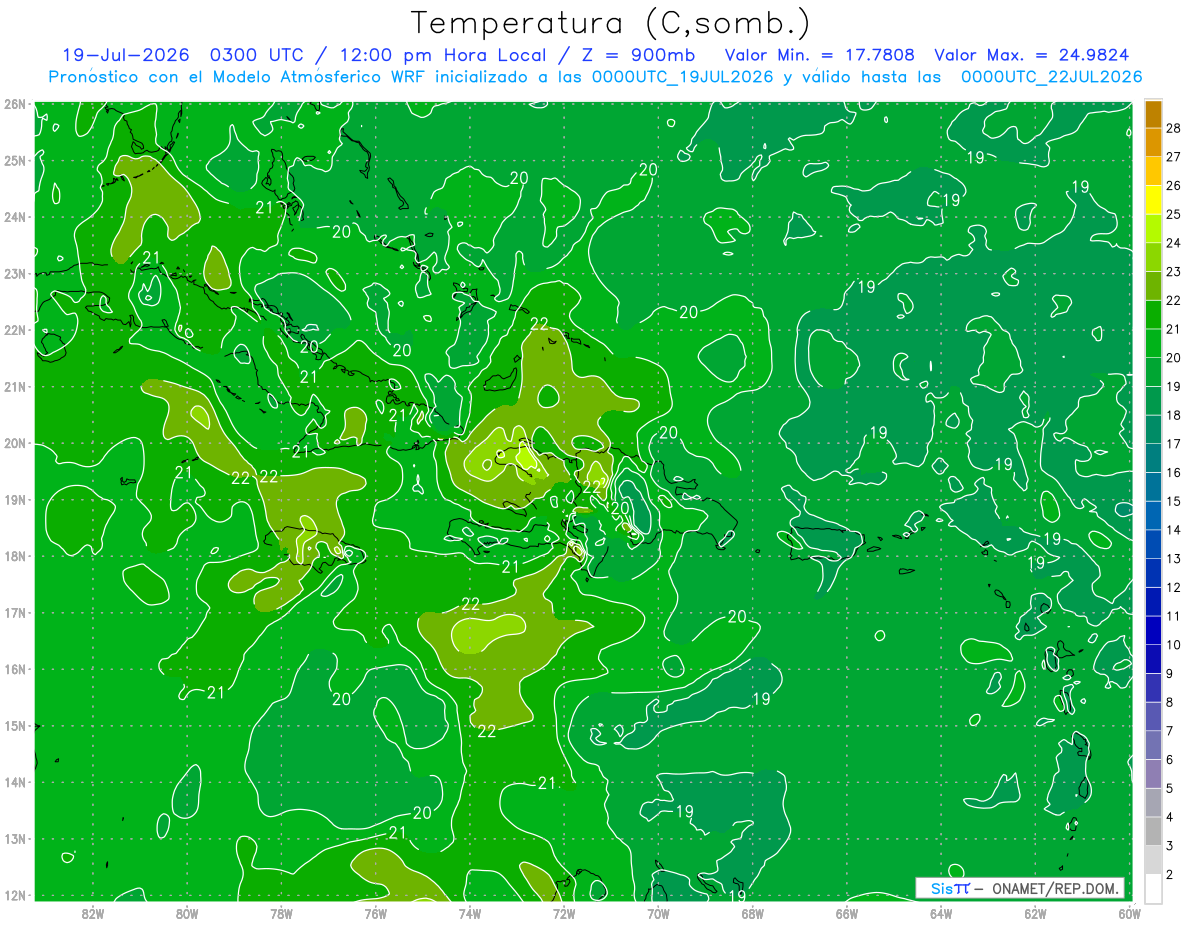Image resolution: width=1200 pixels, height=927 pixels.
Task: Click the 14N latitude axis label
Action: [15, 782]
